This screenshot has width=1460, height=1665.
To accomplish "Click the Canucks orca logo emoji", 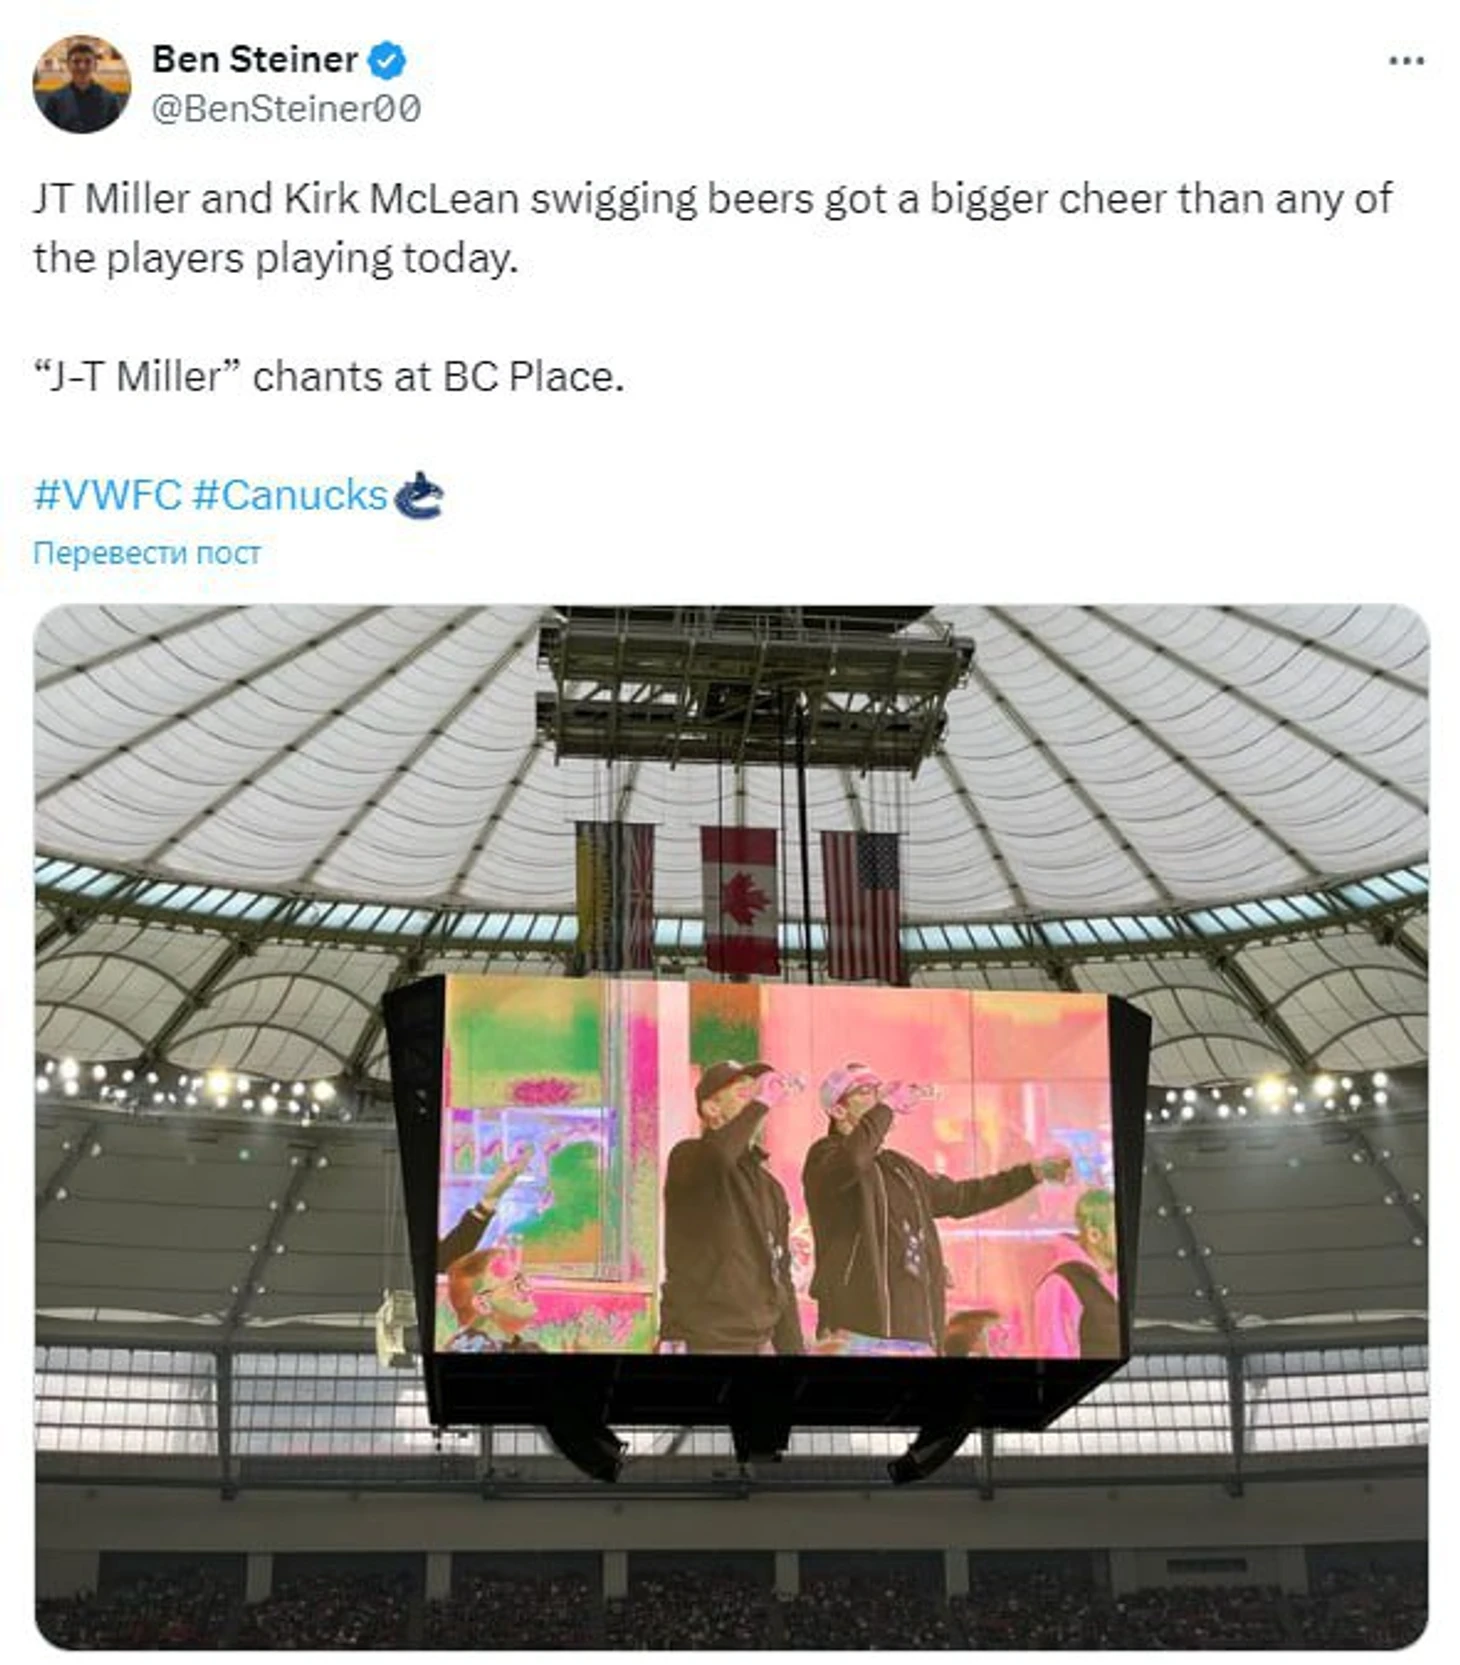I will coord(418,495).
